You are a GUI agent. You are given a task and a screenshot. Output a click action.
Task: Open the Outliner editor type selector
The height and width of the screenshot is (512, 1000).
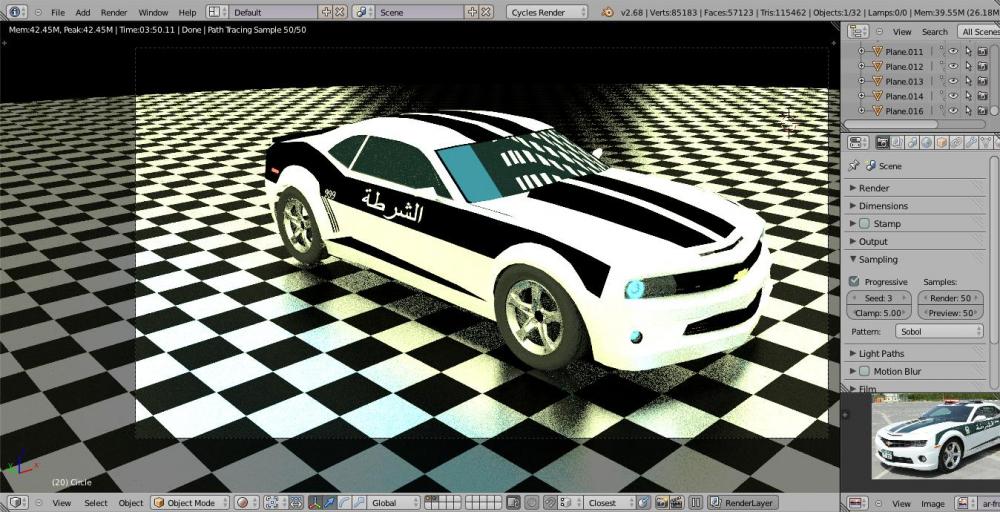[858, 31]
